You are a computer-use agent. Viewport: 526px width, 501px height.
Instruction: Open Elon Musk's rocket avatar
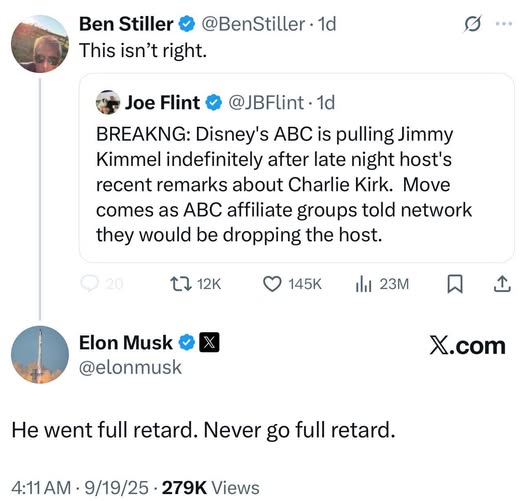40,355
